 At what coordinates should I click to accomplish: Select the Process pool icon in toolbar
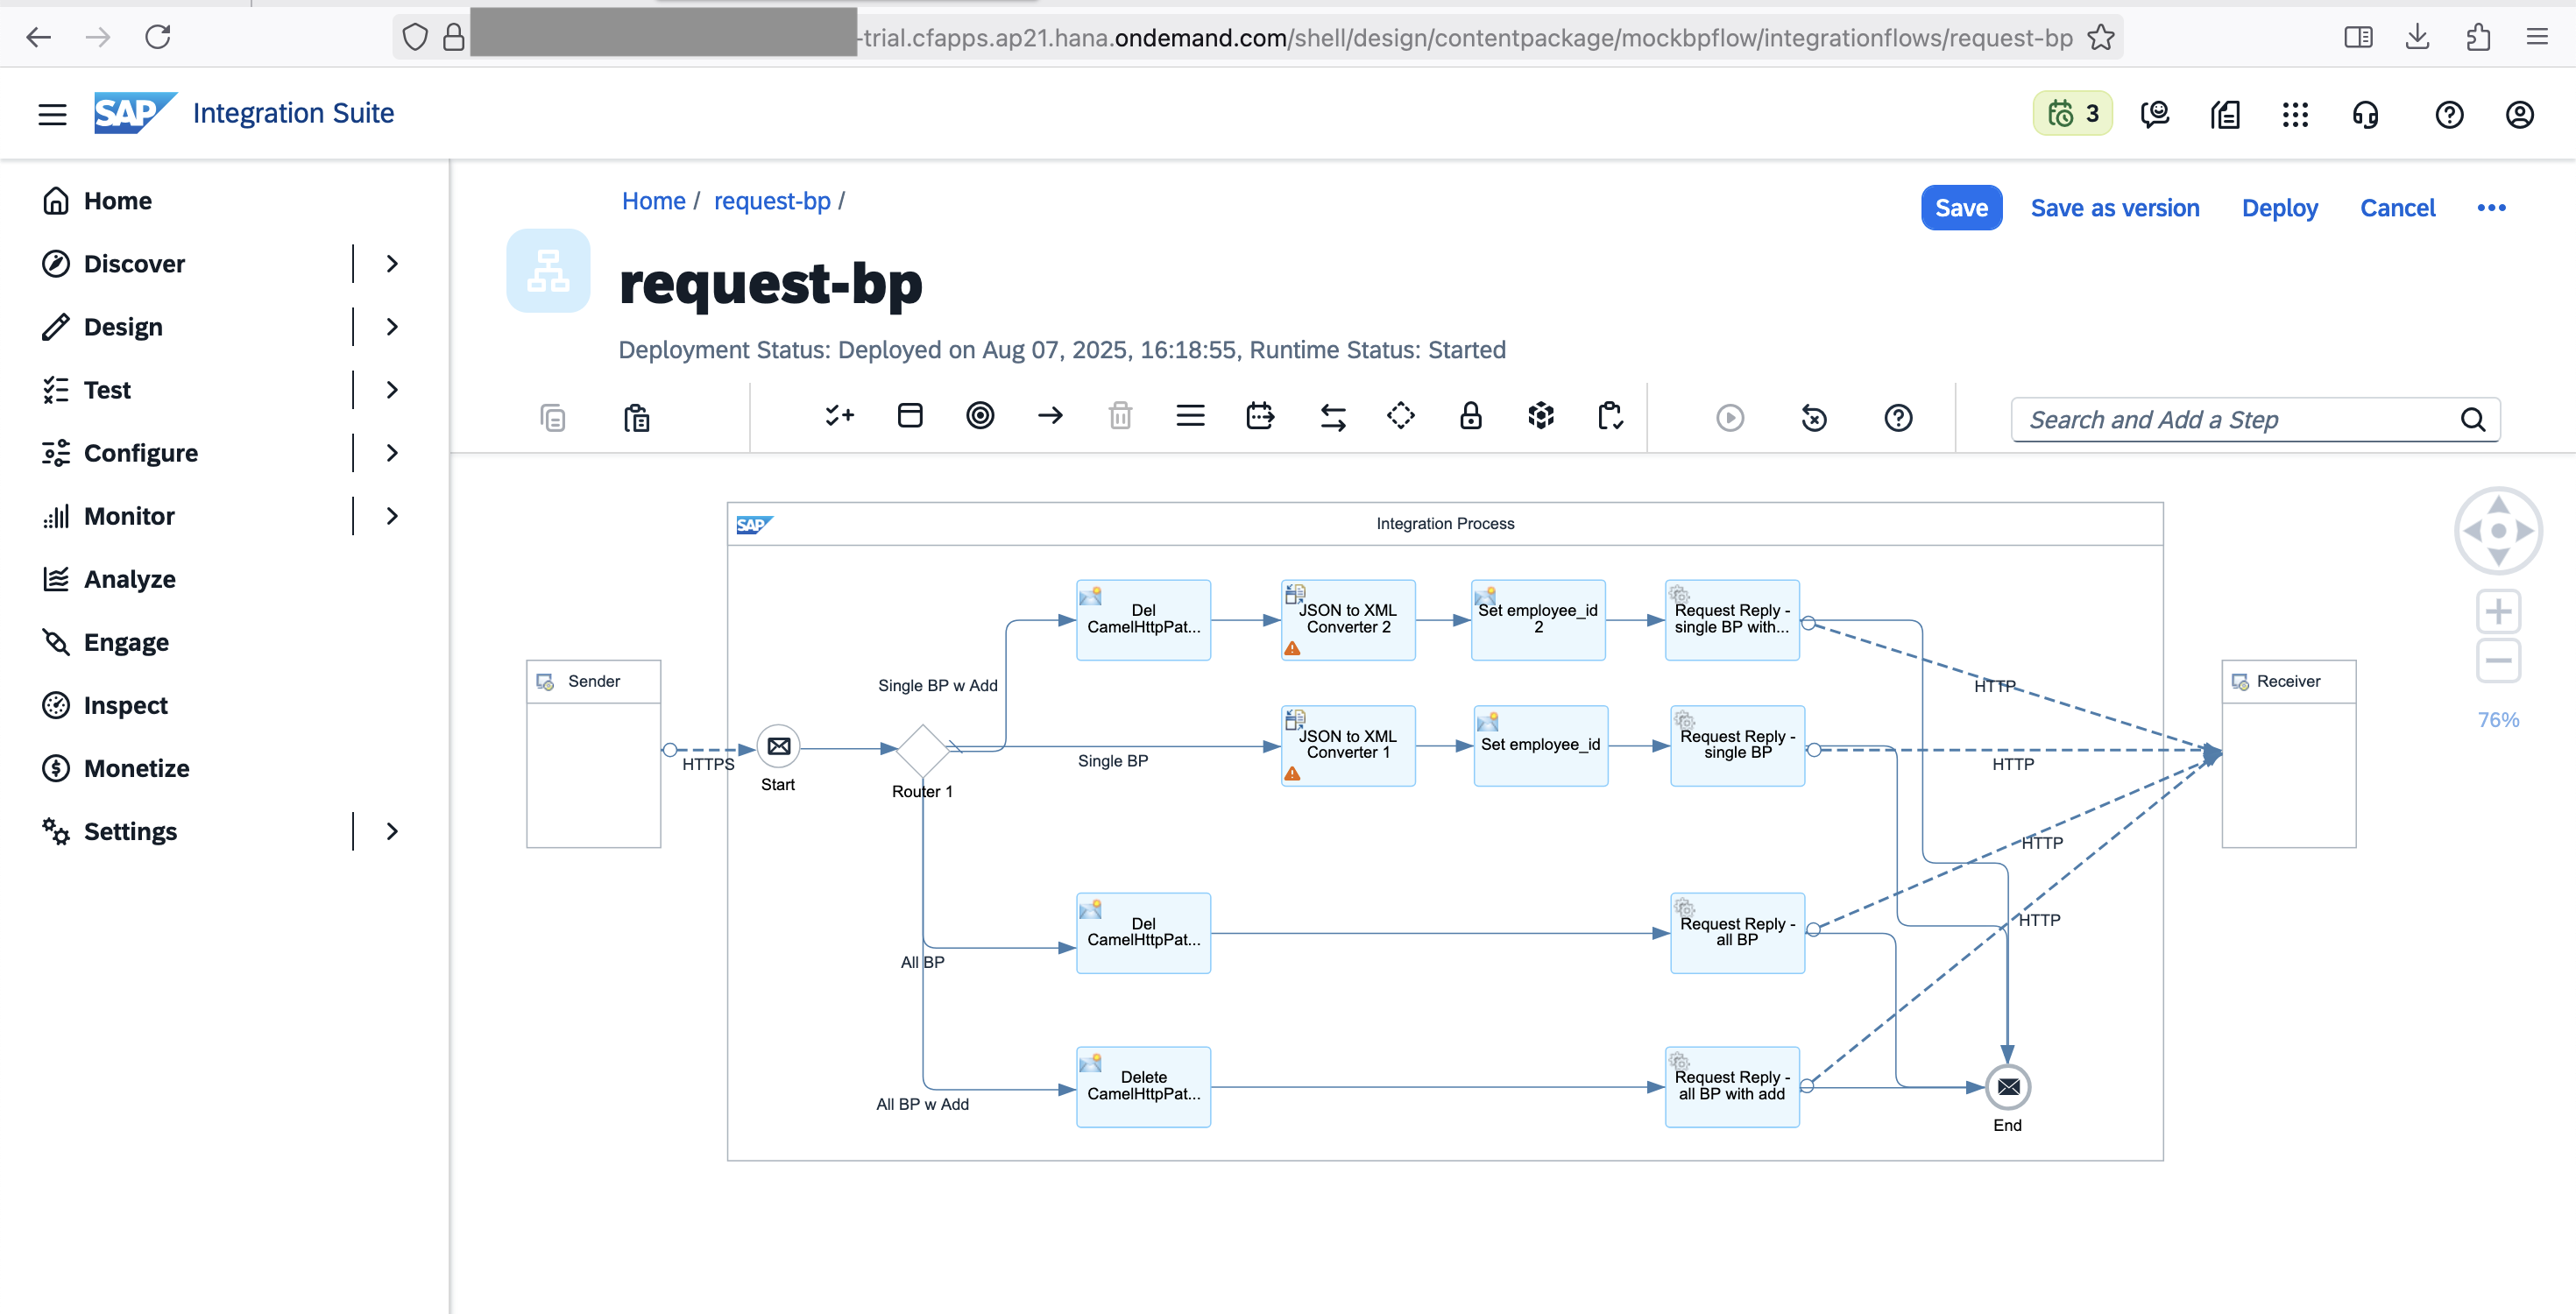click(x=910, y=415)
